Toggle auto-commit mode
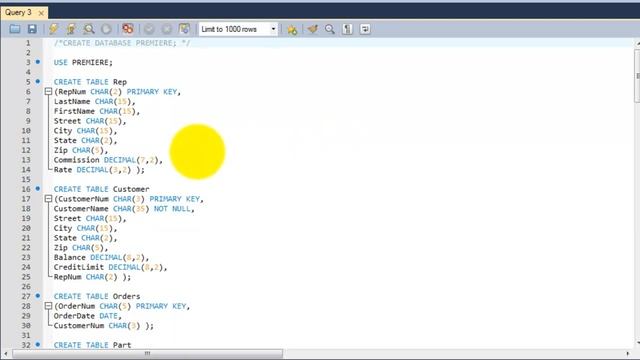 tap(184, 29)
